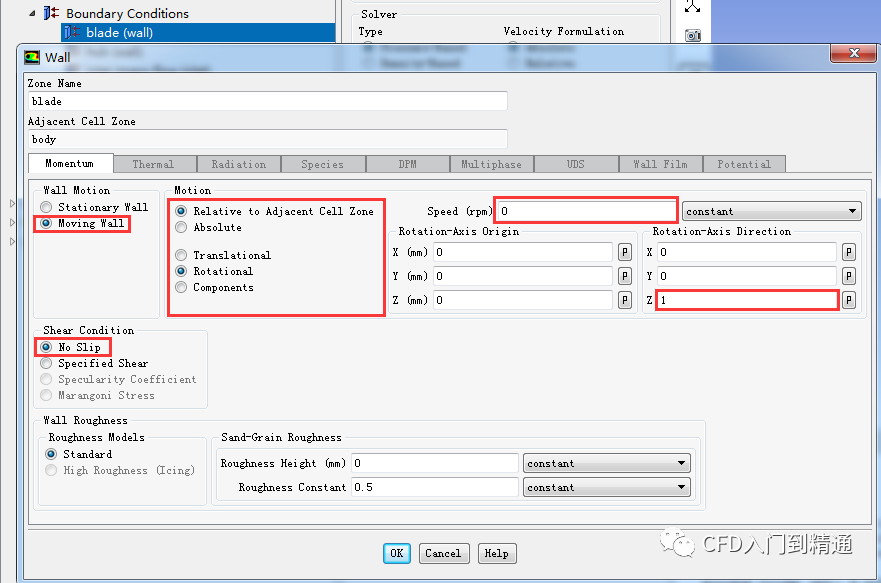This screenshot has width=881, height=583.
Task: Click the Speed (rpm) input field
Action: pyautogui.click(x=587, y=211)
